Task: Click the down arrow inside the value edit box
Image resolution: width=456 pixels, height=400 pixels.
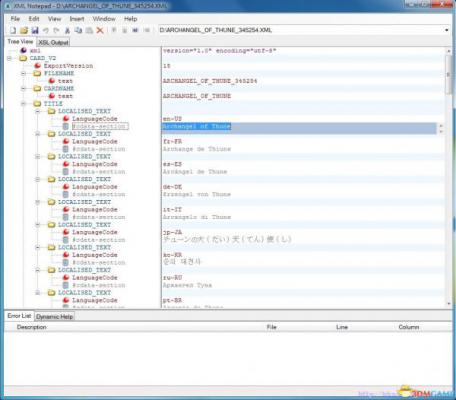Action: tap(441, 132)
